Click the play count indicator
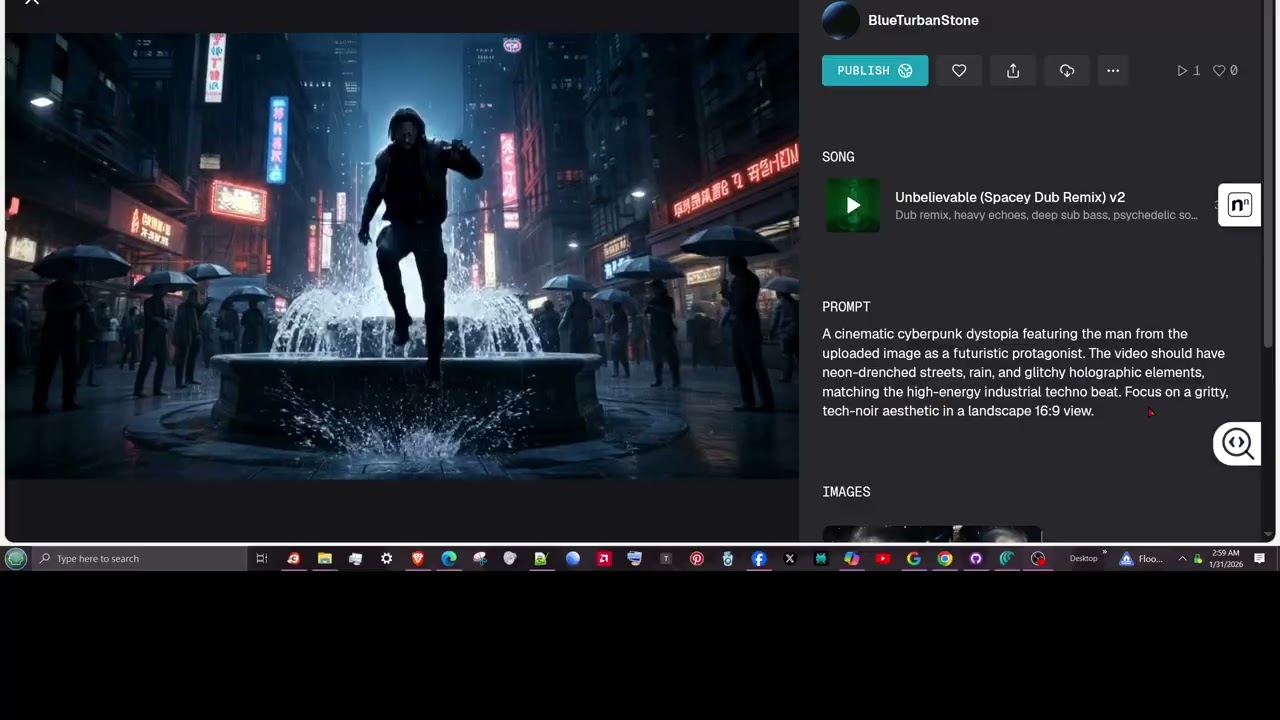 pyautogui.click(x=1188, y=71)
